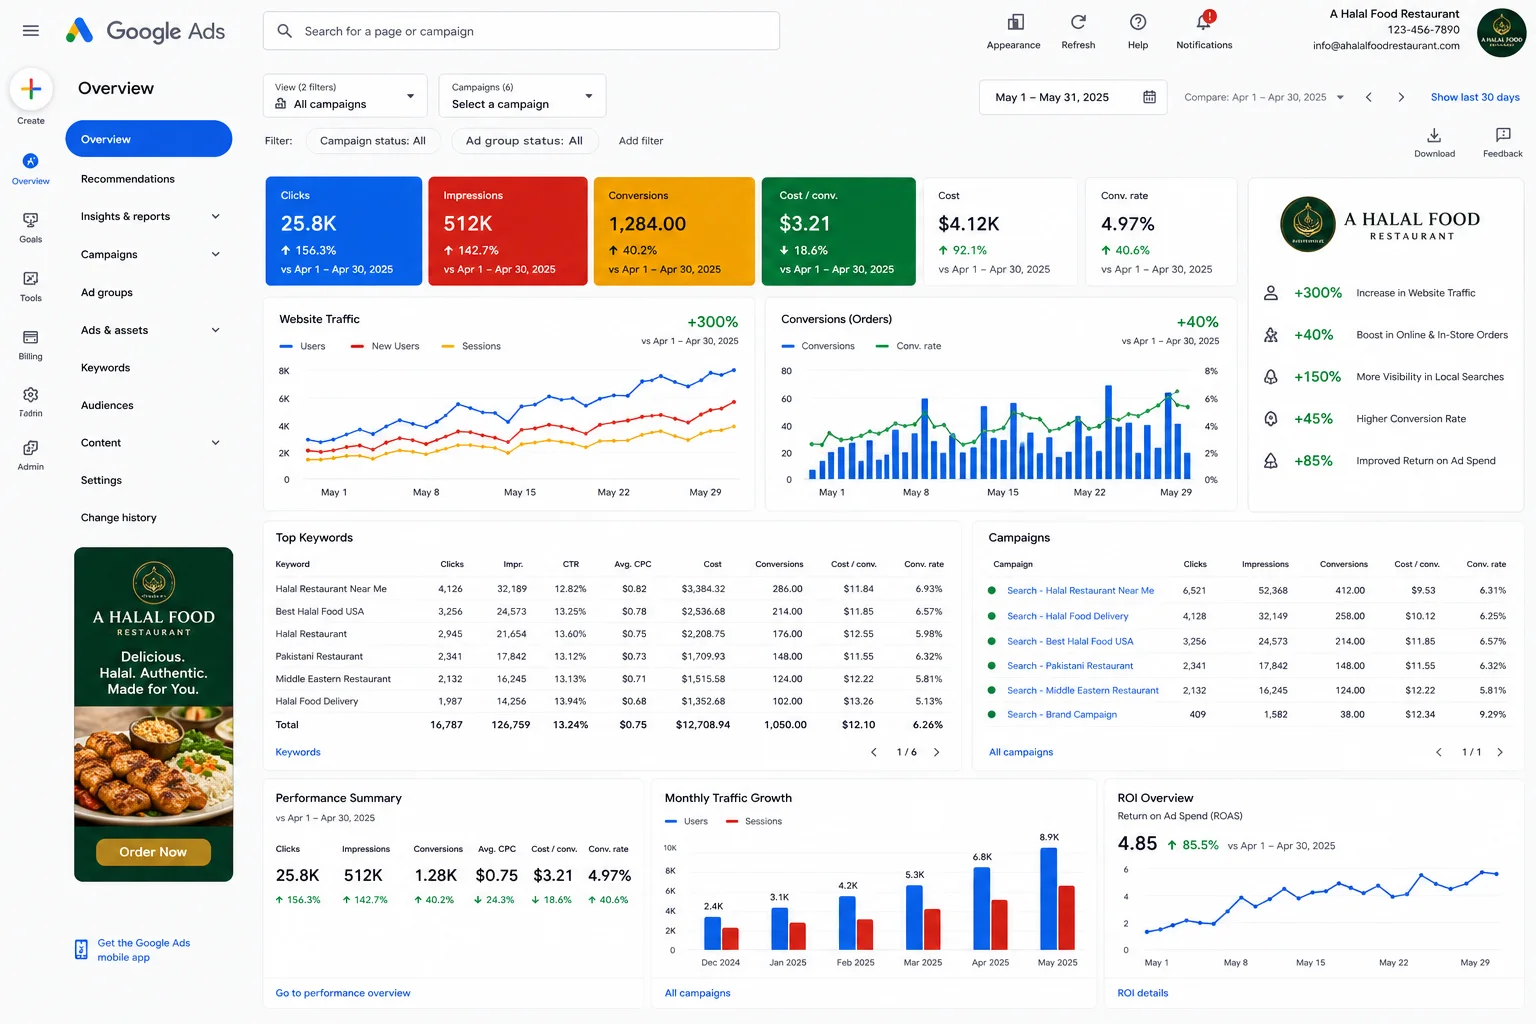The height and width of the screenshot is (1024, 1536).
Task: Click the mobile app phone icon
Action: click(81, 949)
